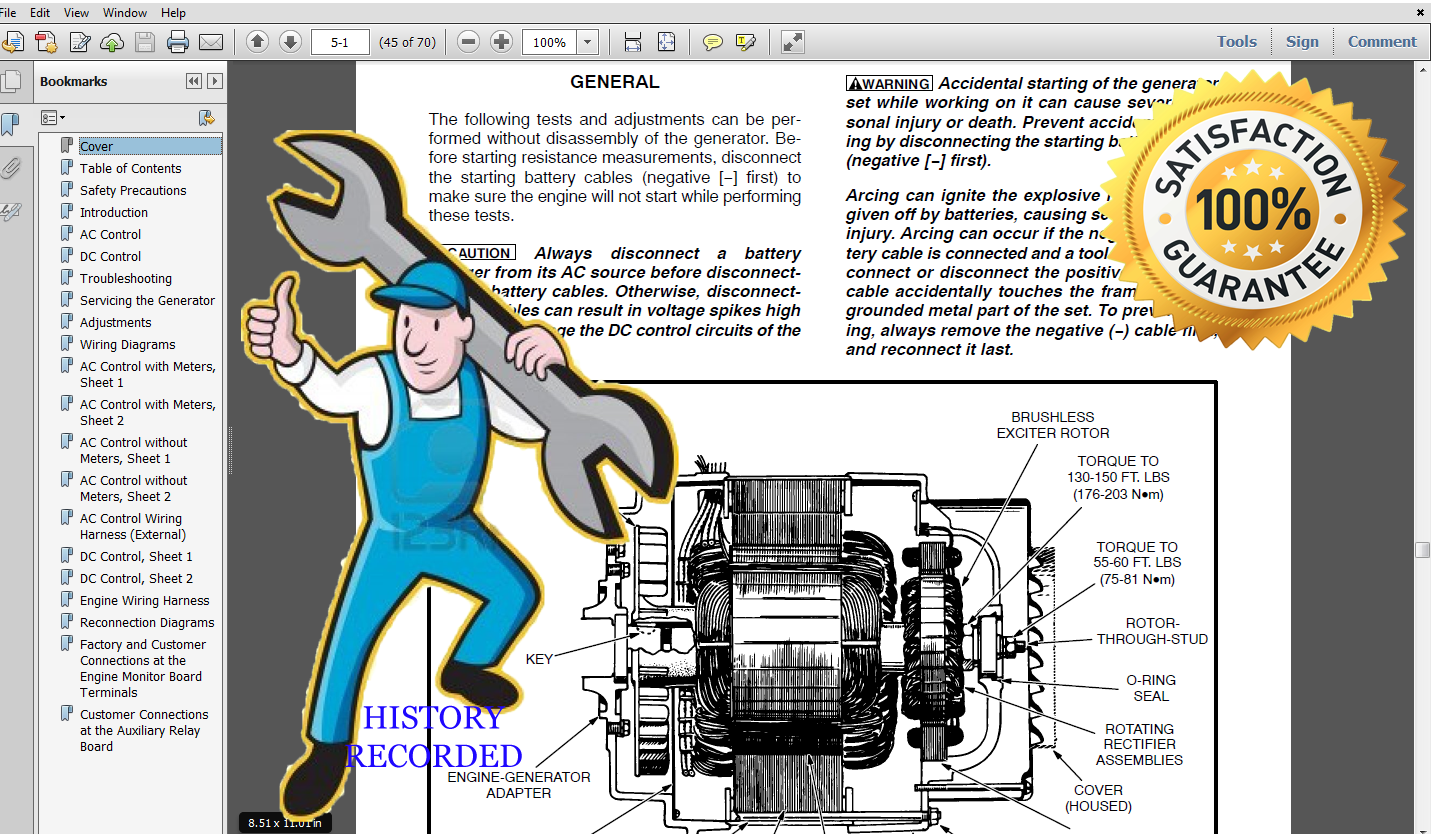Enter Full Screen reading mode
1436x837 pixels.
click(792, 41)
